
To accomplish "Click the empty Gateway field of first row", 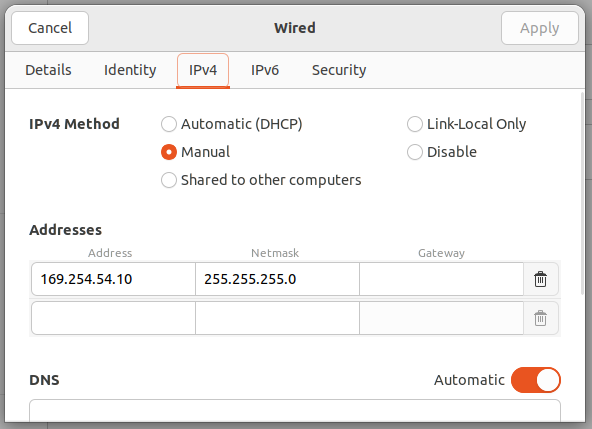I will click(441, 279).
